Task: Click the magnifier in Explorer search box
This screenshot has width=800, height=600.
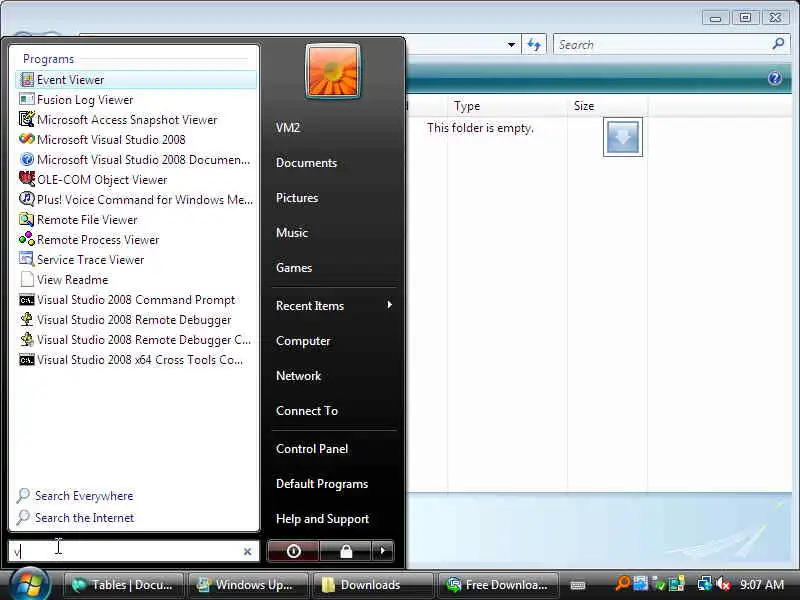Action: point(779,44)
